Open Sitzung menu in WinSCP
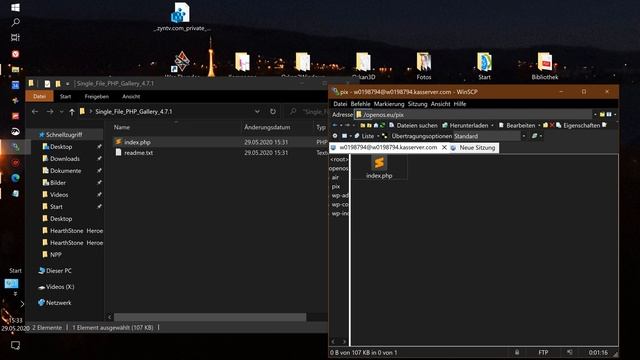The height and width of the screenshot is (360, 640). point(417,104)
